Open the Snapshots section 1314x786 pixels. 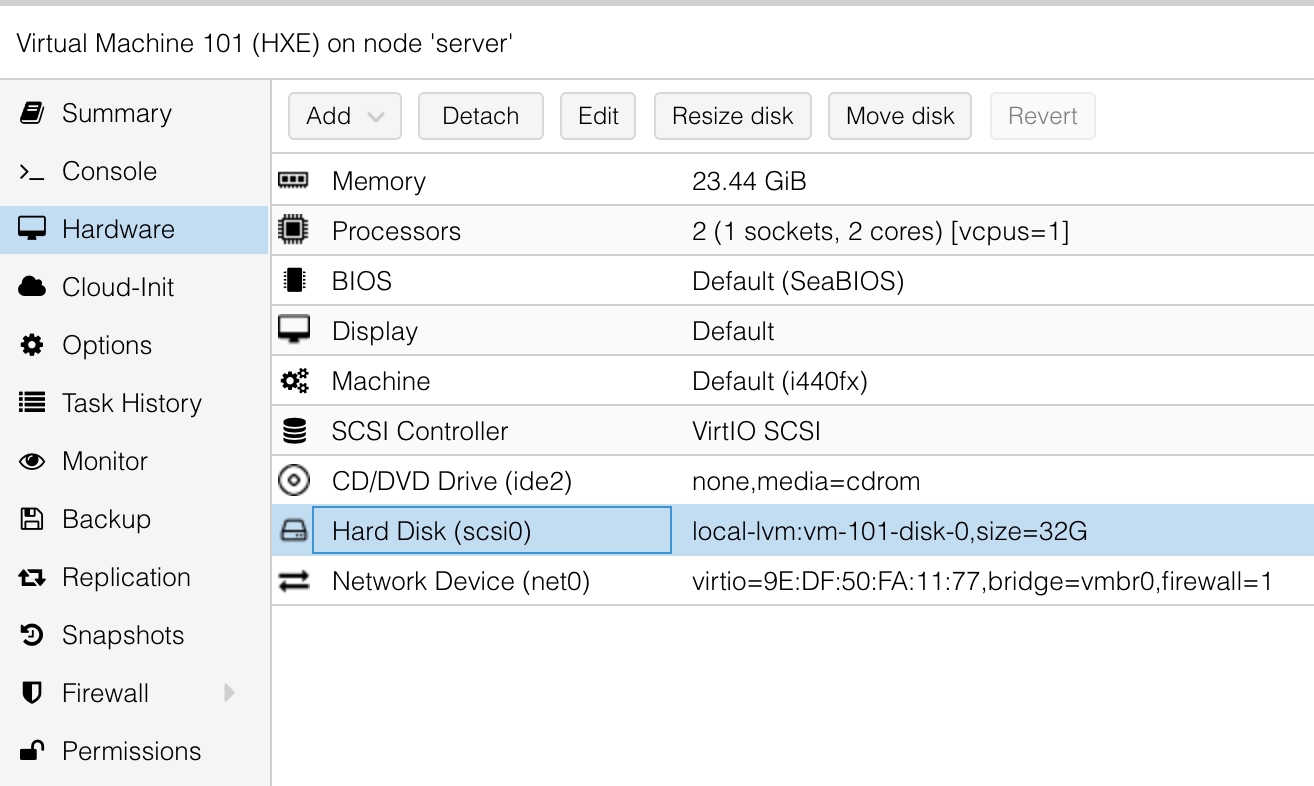coord(123,635)
